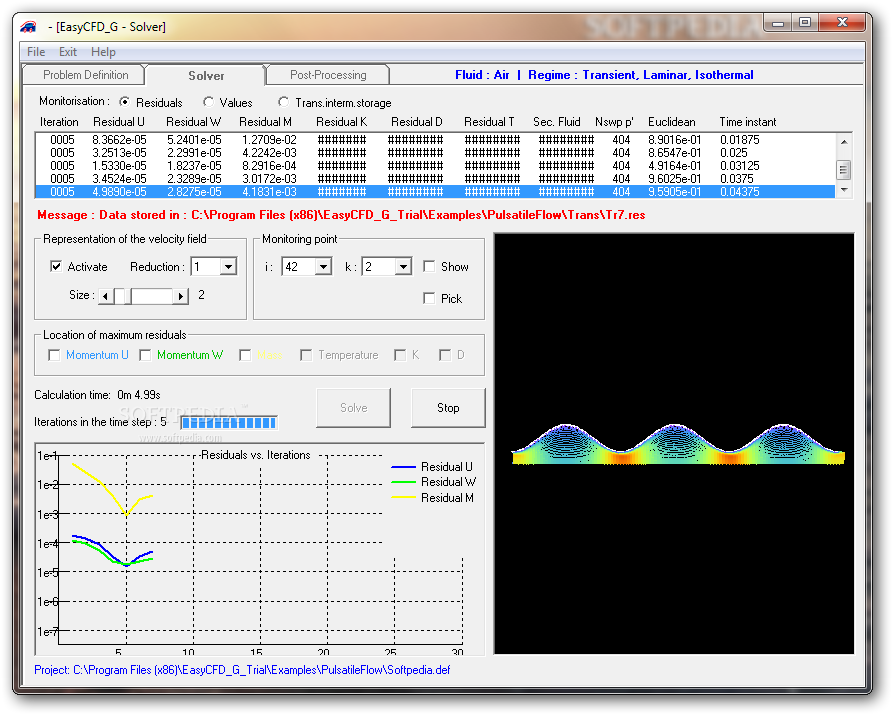Switch to the Post-Processing tab
893x715 pixels.
[328, 75]
